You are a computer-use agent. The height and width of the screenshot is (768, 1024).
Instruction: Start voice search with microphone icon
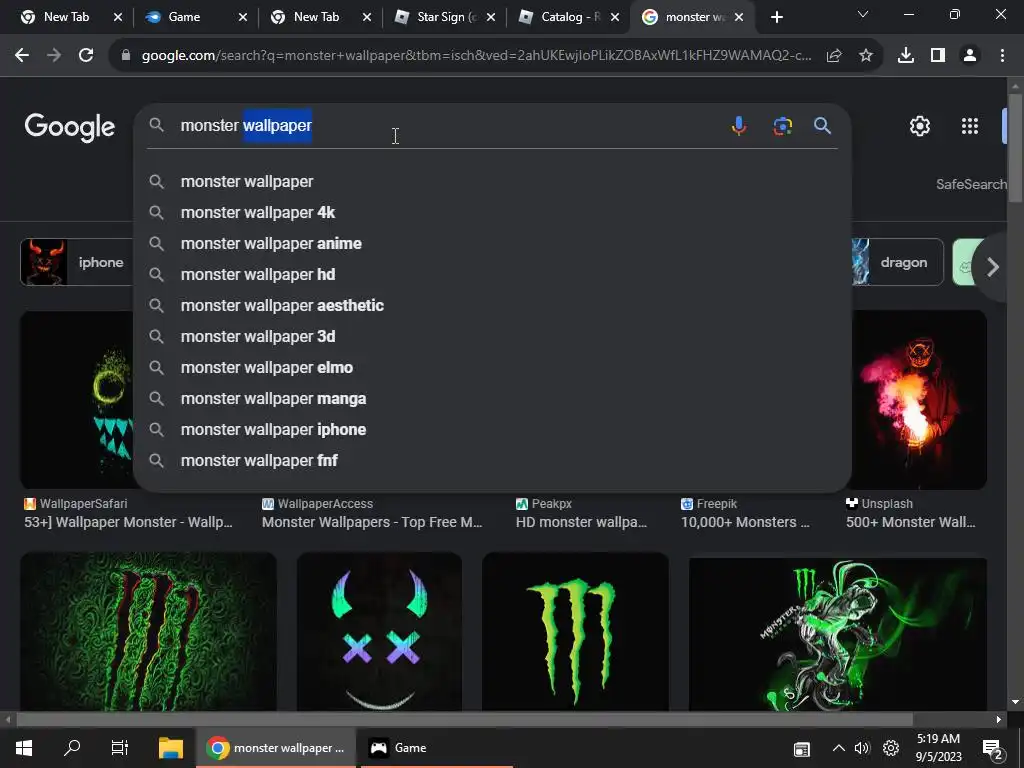click(739, 125)
